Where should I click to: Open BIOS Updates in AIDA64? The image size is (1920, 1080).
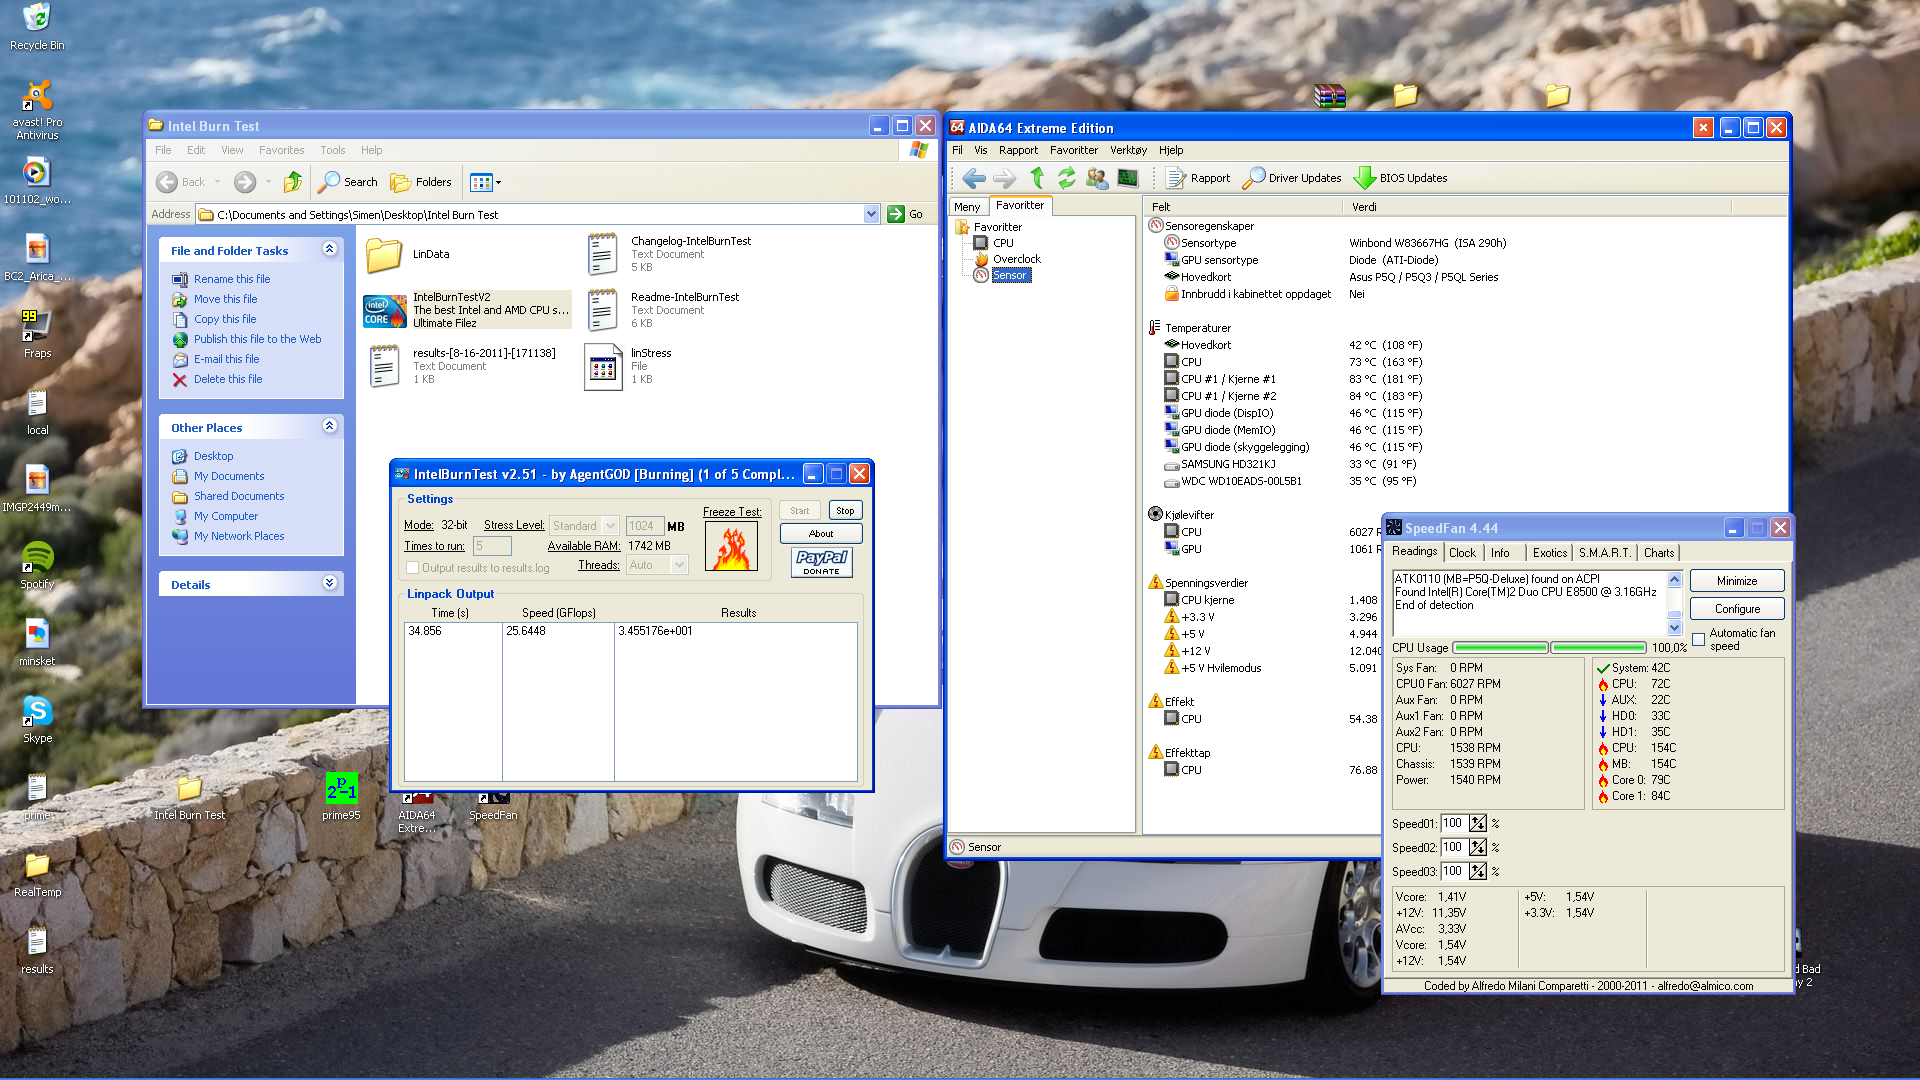coord(1400,178)
